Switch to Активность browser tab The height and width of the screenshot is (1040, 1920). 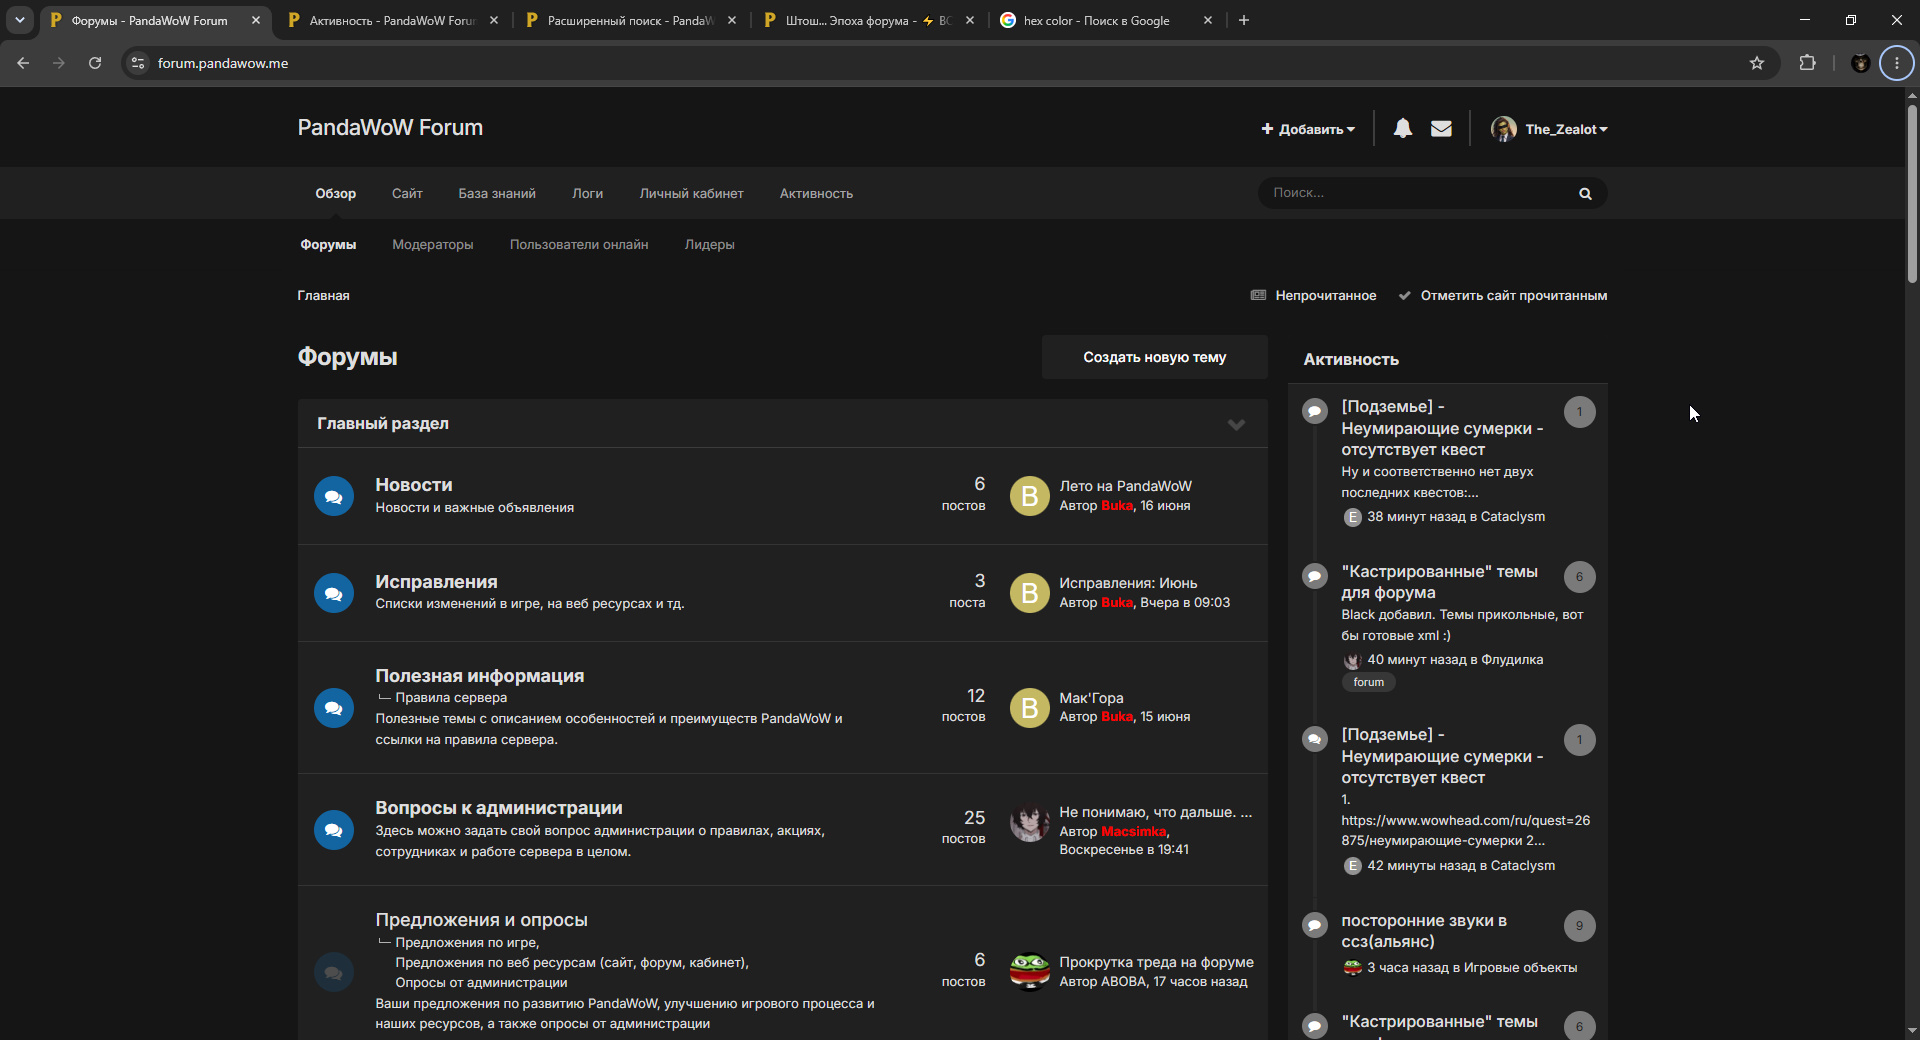click(392, 20)
